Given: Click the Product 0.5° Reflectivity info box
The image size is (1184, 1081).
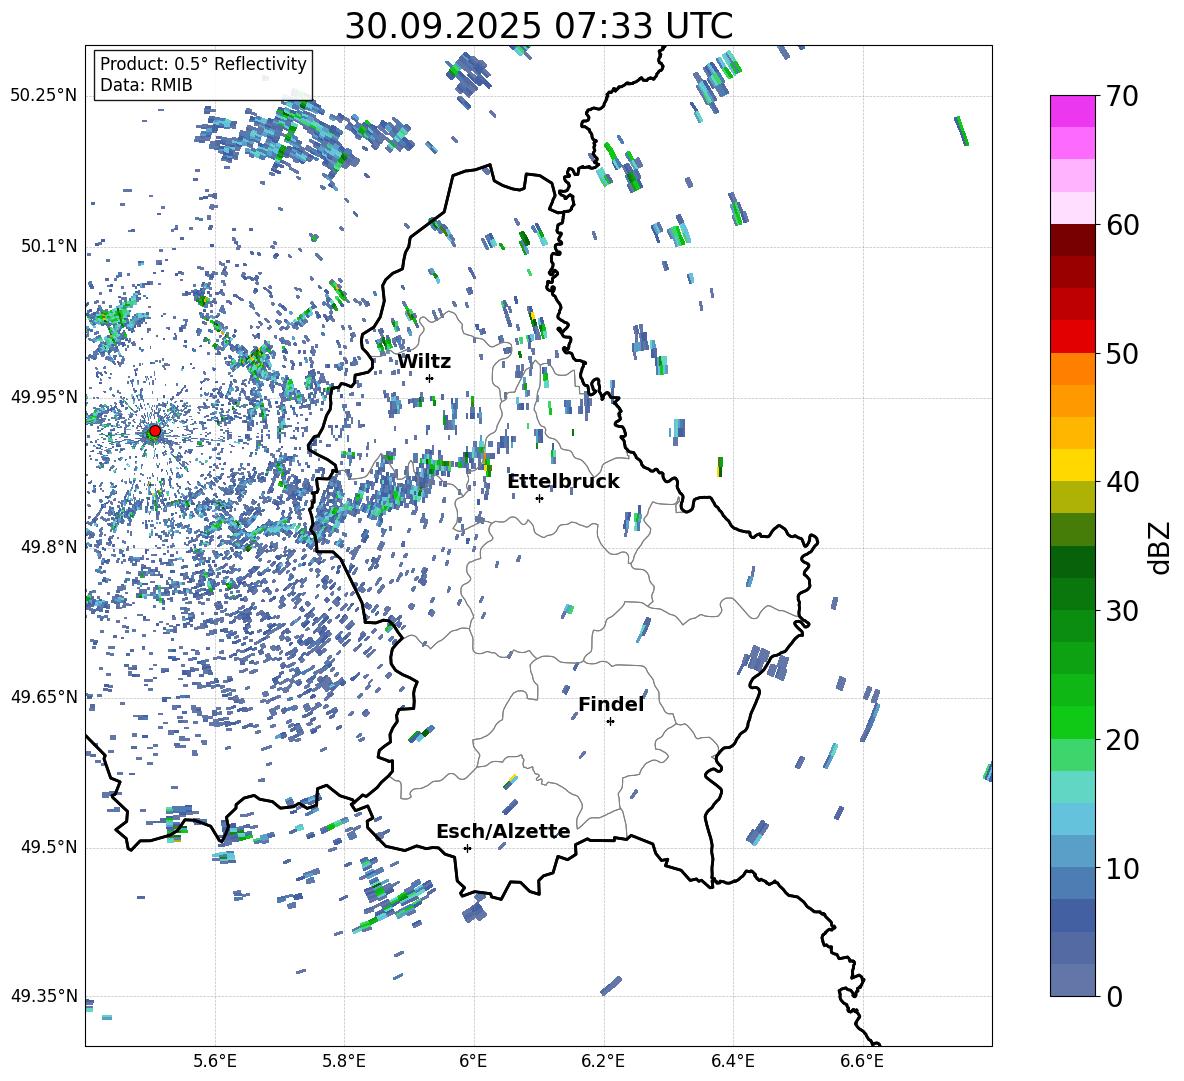Looking at the screenshot, I should click(203, 75).
